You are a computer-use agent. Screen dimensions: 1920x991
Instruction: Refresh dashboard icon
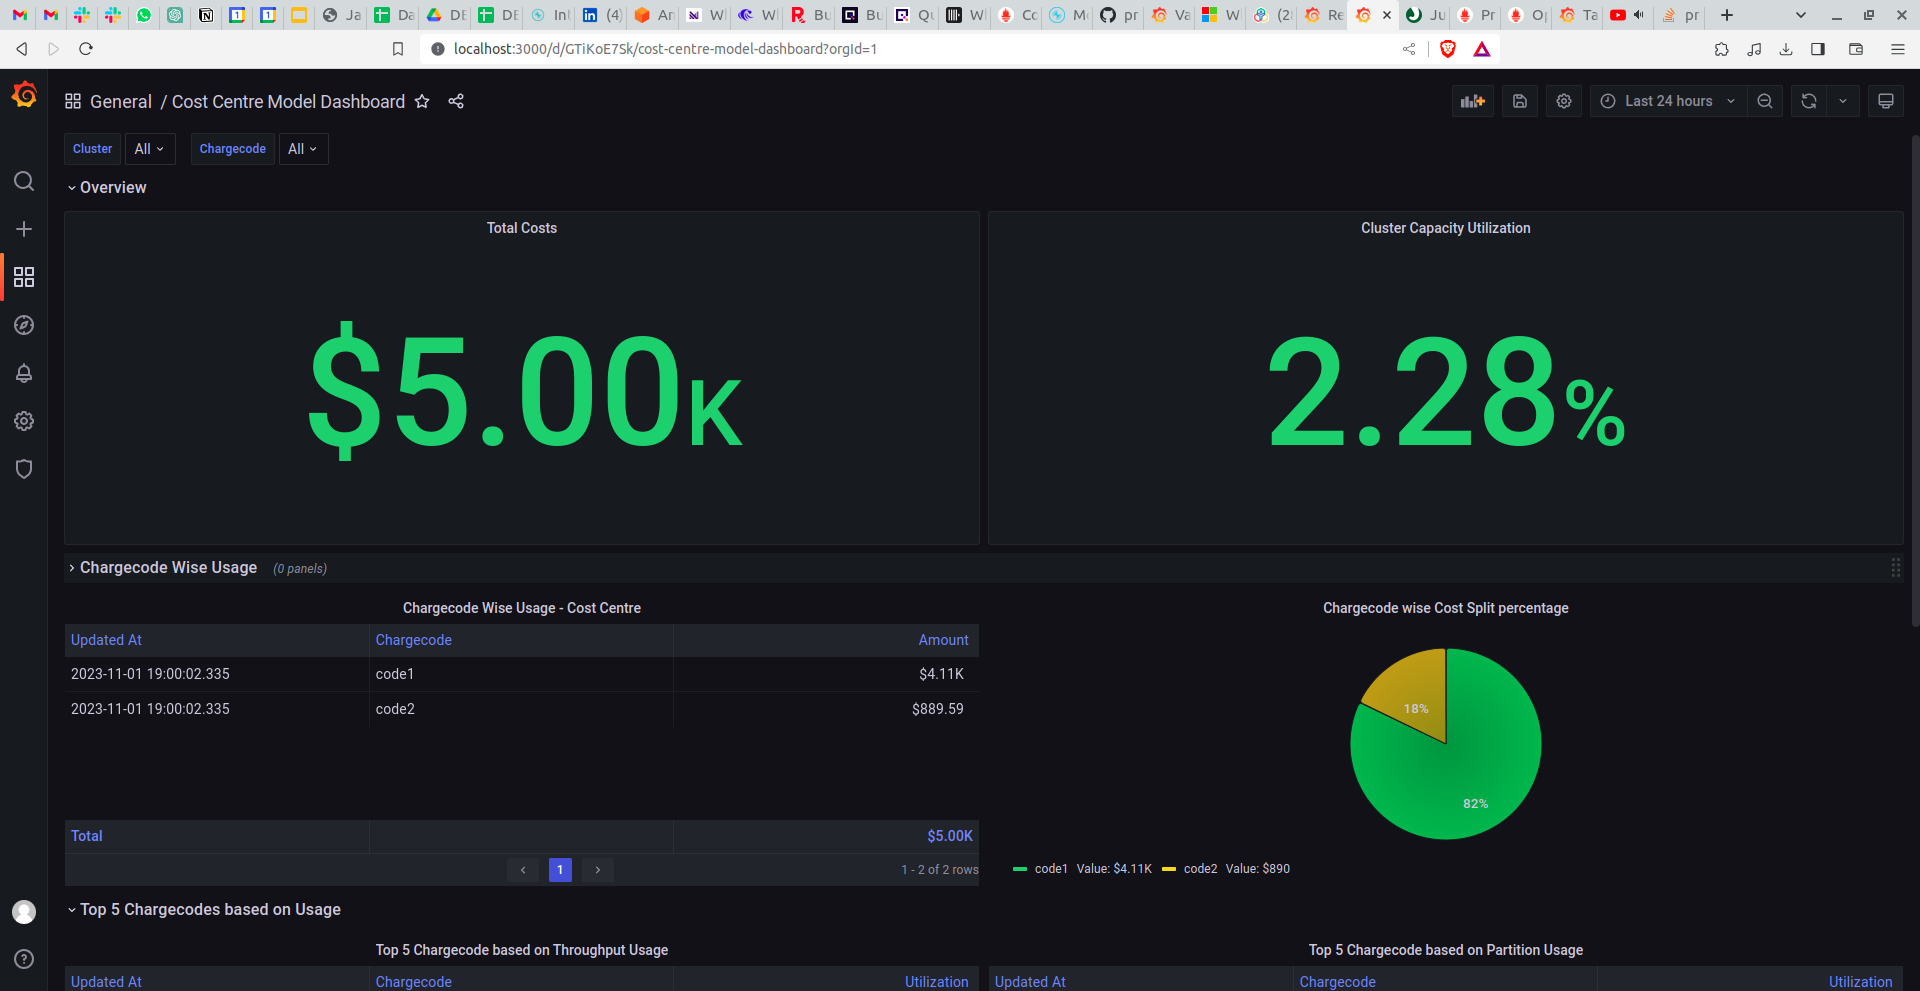click(x=1809, y=101)
